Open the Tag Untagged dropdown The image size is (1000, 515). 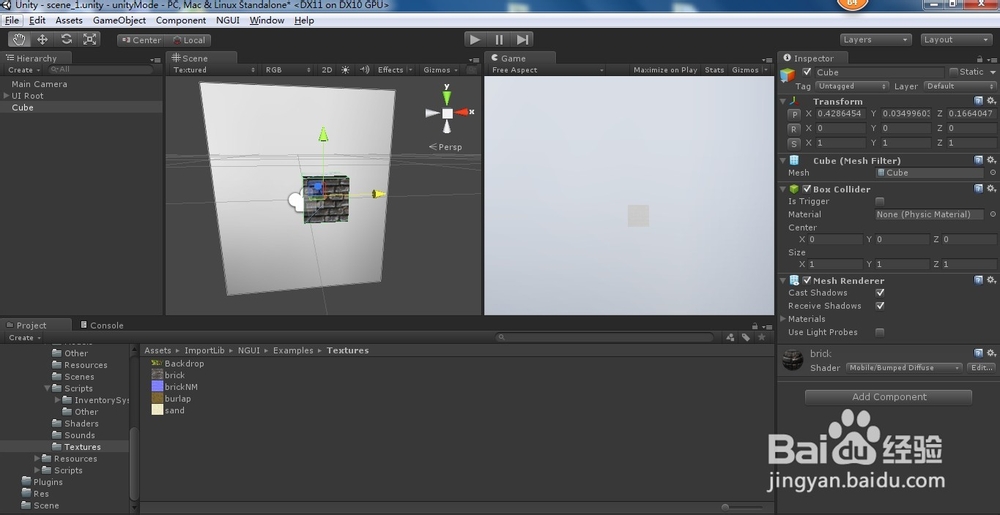point(851,86)
